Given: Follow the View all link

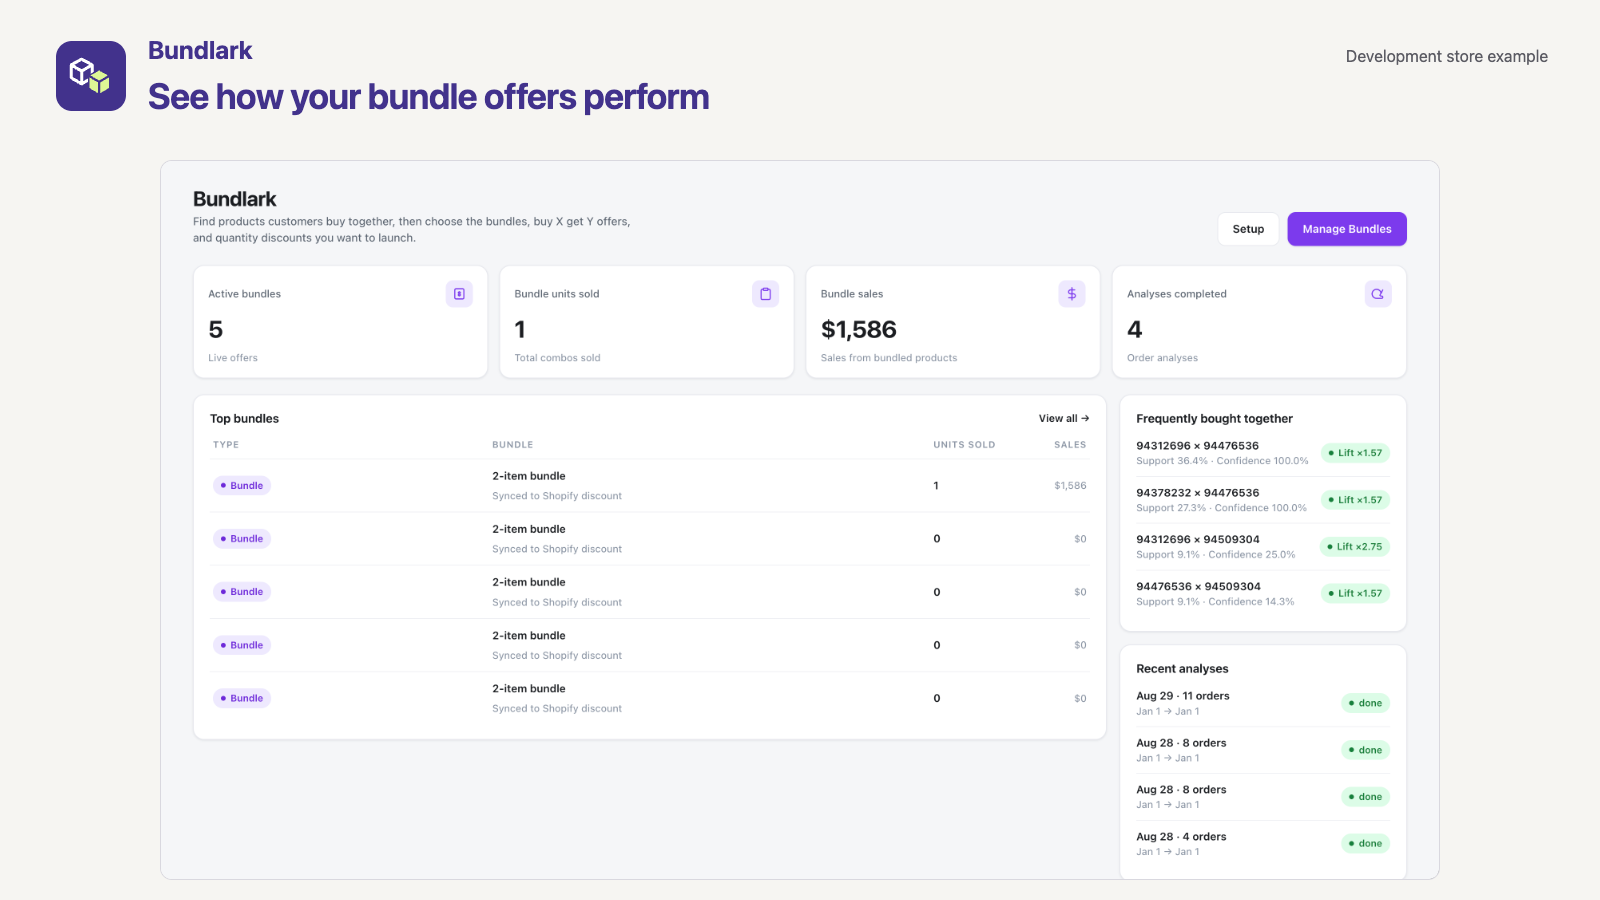Looking at the screenshot, I should click(1064, 419).
